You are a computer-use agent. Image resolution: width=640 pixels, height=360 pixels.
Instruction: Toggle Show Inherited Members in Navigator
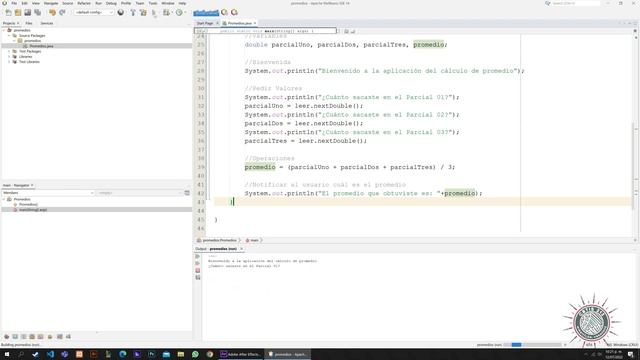pyautogui.click(x=7, y=337)
